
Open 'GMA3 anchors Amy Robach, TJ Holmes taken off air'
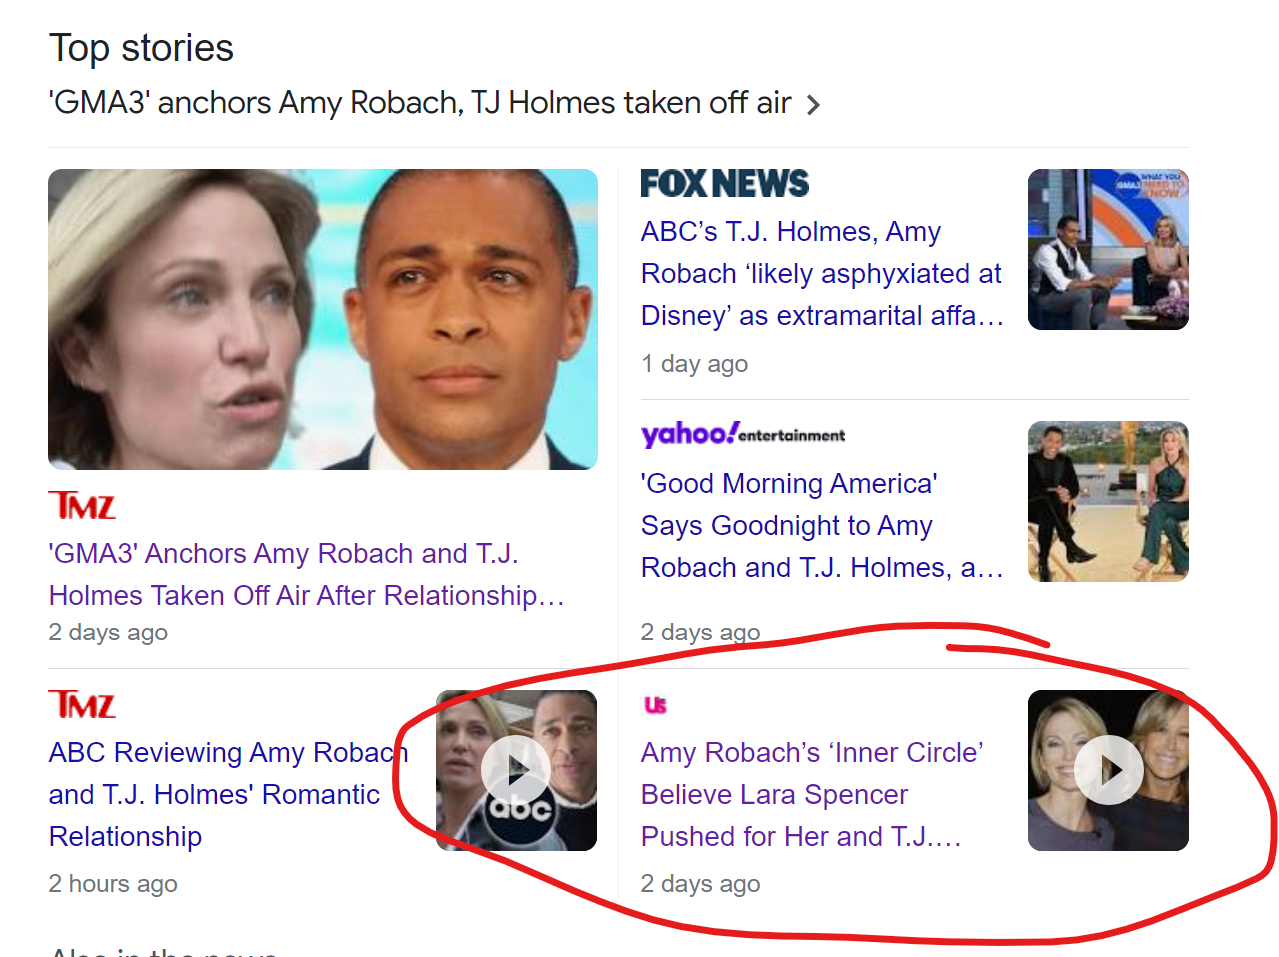[420, 103]
